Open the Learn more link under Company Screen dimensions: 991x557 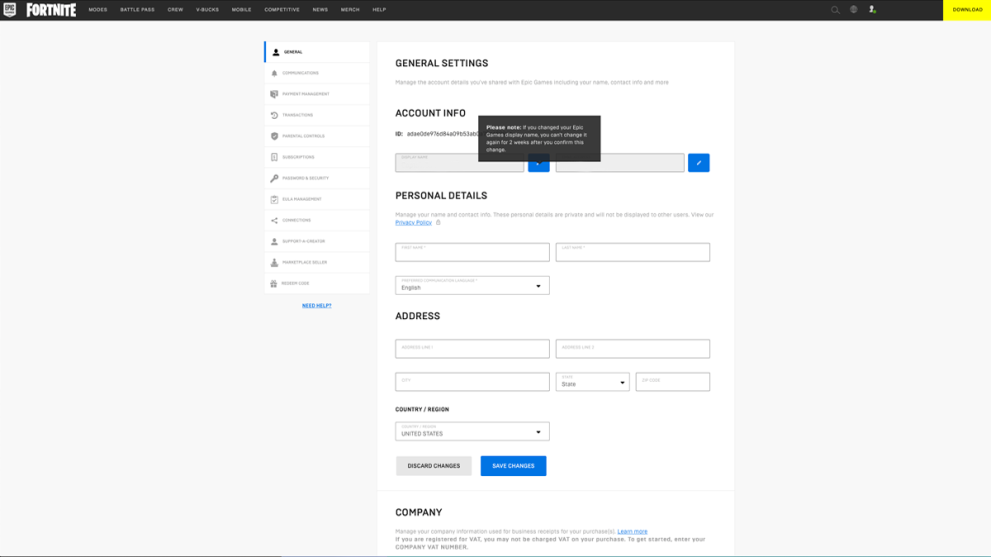click(x=632, y=532)
